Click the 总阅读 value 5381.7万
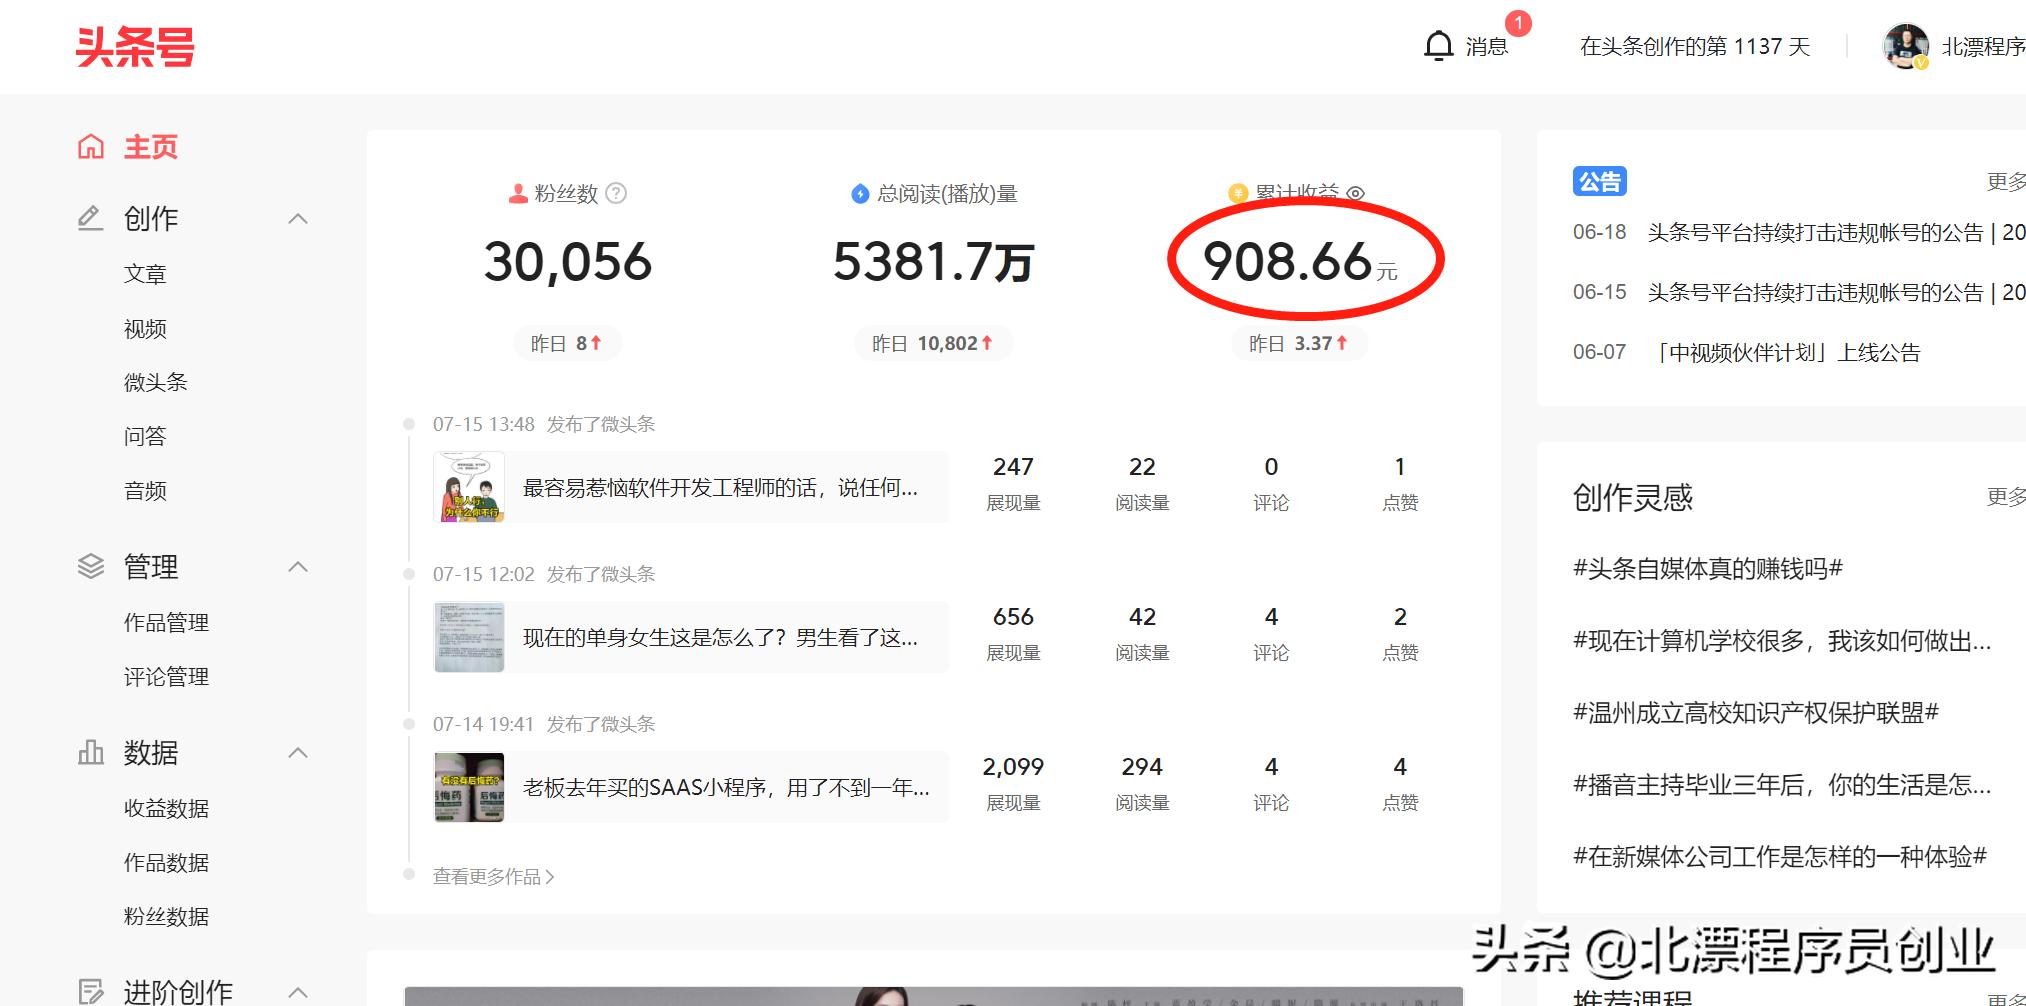The height and width of the screenshot is (1006, 2026). click(x=933, y=262)
